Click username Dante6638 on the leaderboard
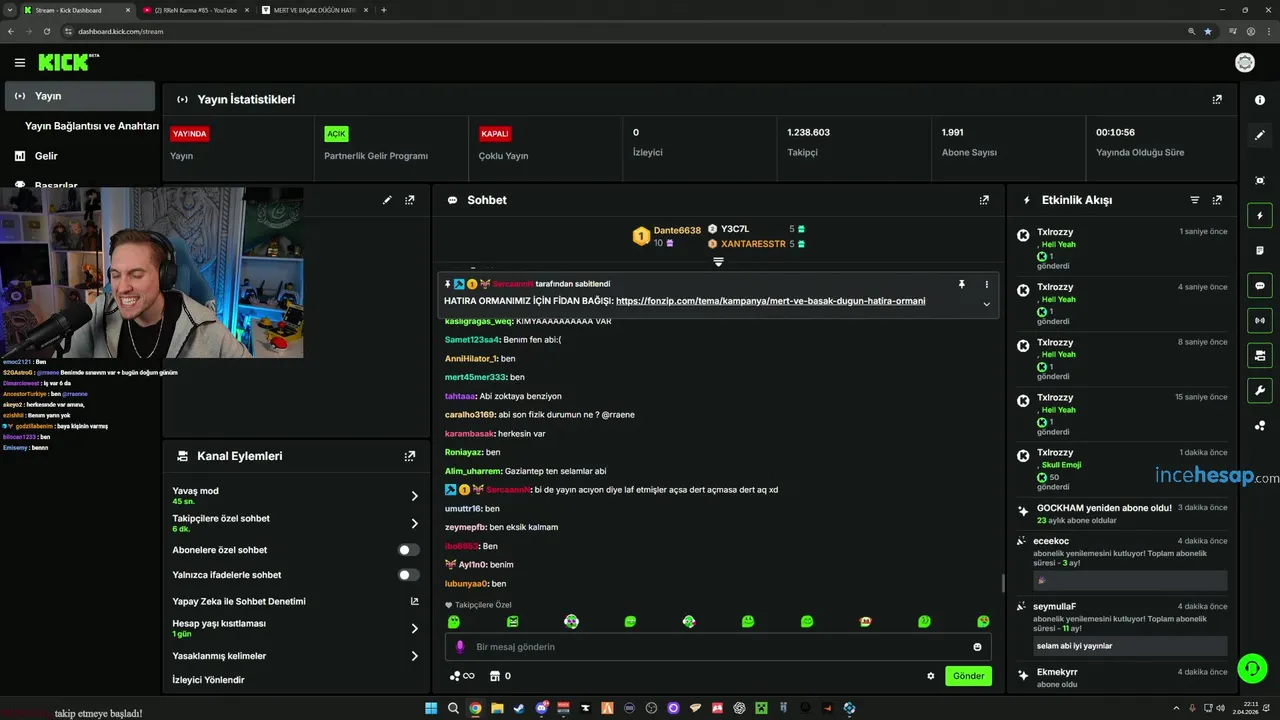Screen dimensions: 1280x720 (677, 230)
